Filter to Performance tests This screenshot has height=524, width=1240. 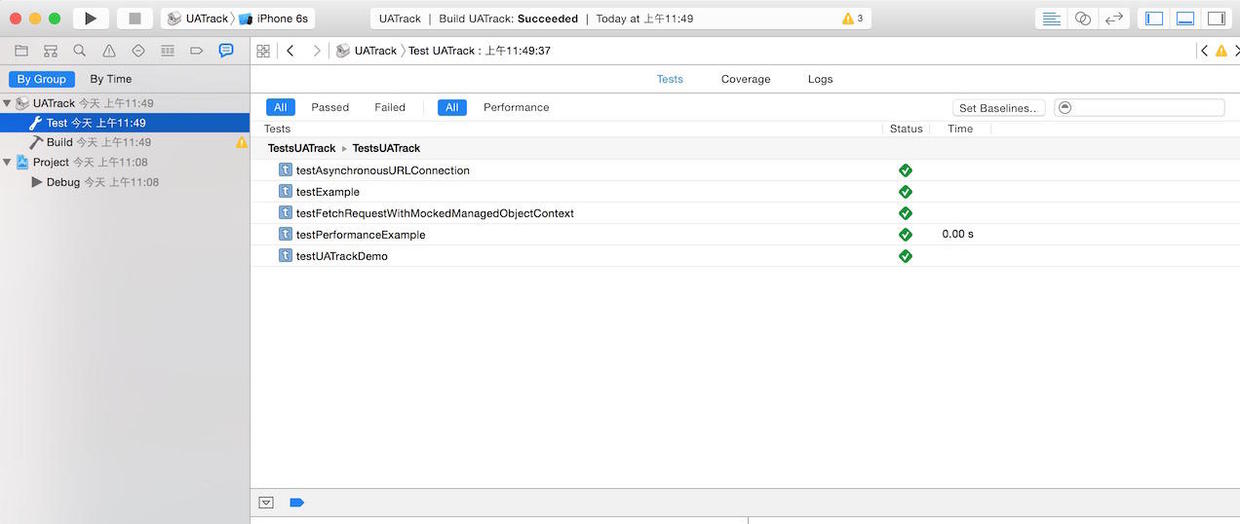pyautogui.click(x=516, y=107)
